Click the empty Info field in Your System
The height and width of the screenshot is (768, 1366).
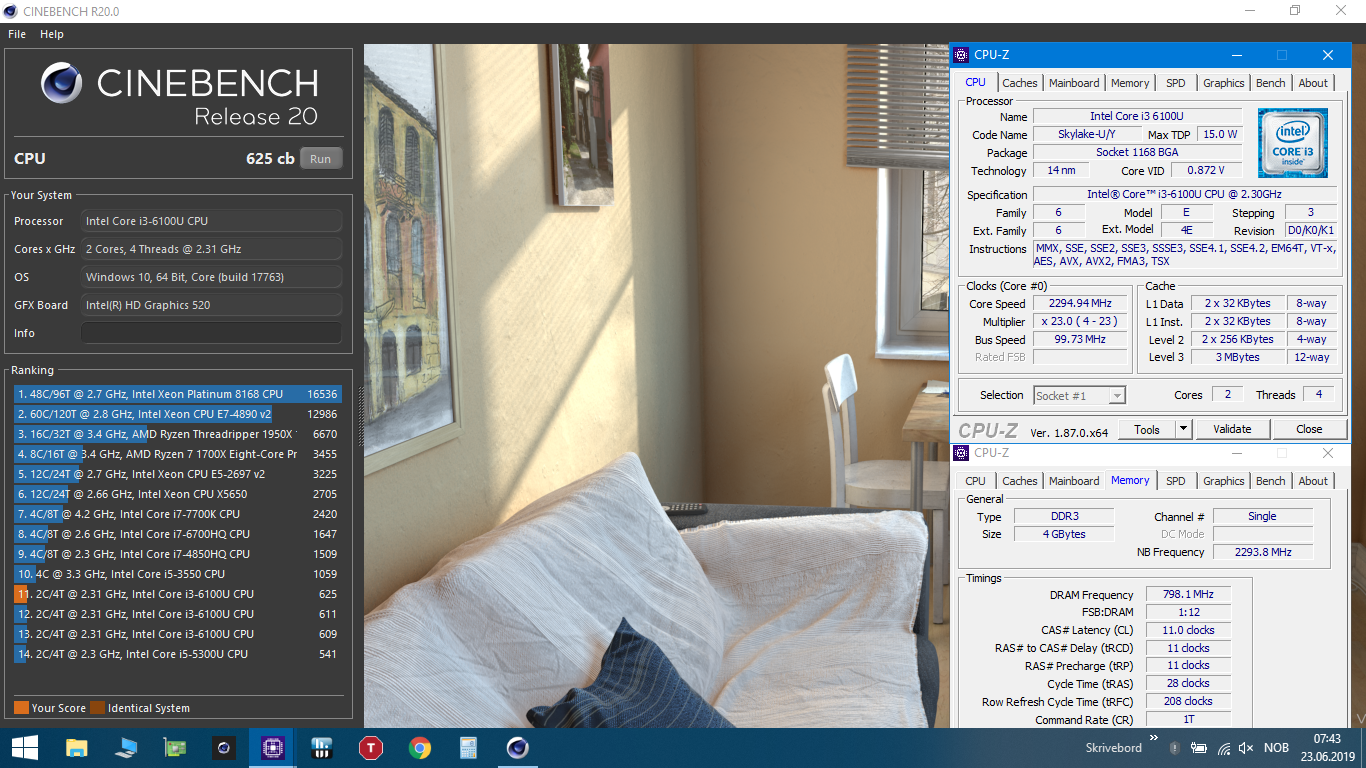[211, 333]
